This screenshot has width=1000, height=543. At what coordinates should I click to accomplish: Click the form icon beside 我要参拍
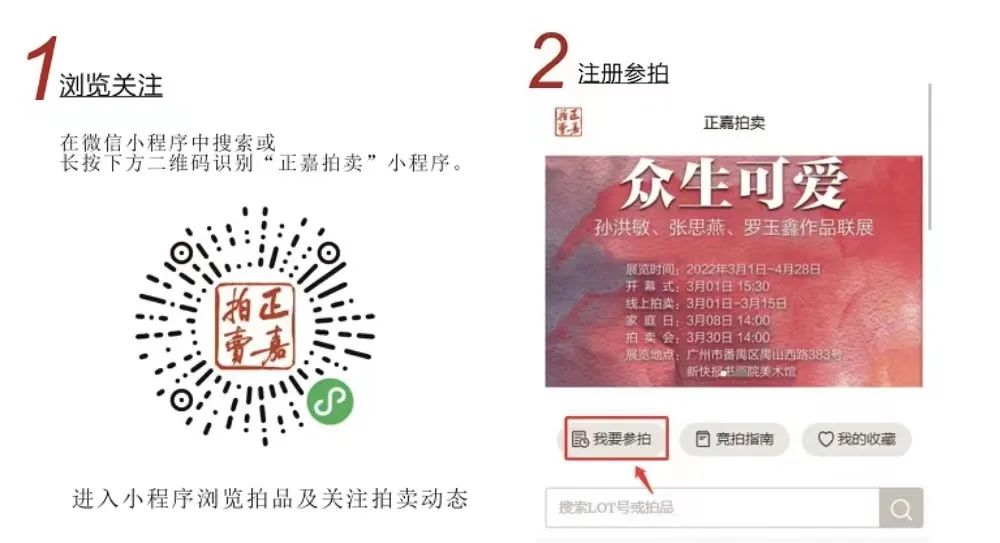coord(580,439)
